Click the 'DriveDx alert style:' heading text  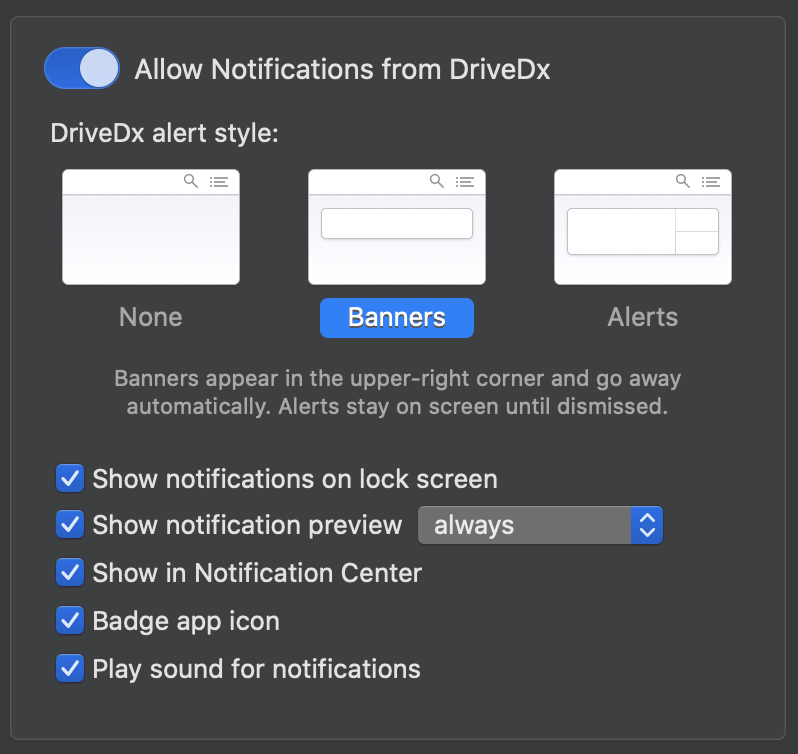click(x=164, y=133)
